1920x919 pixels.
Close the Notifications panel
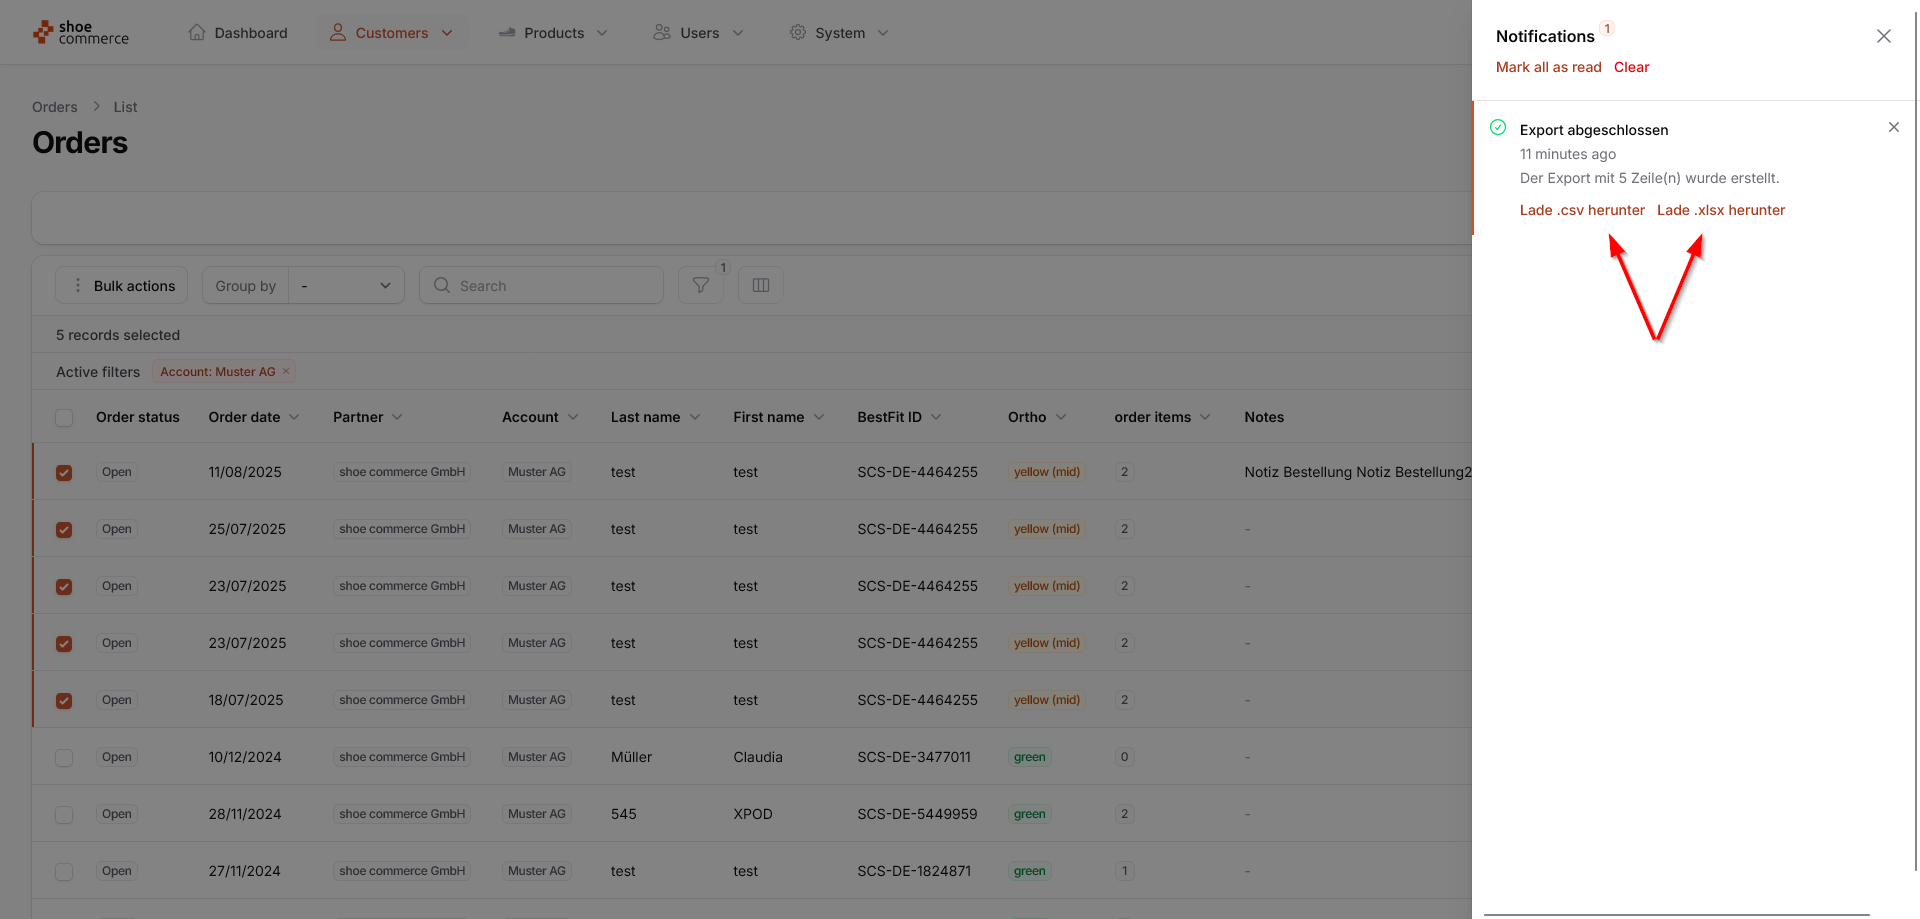tap(1883, 36)
